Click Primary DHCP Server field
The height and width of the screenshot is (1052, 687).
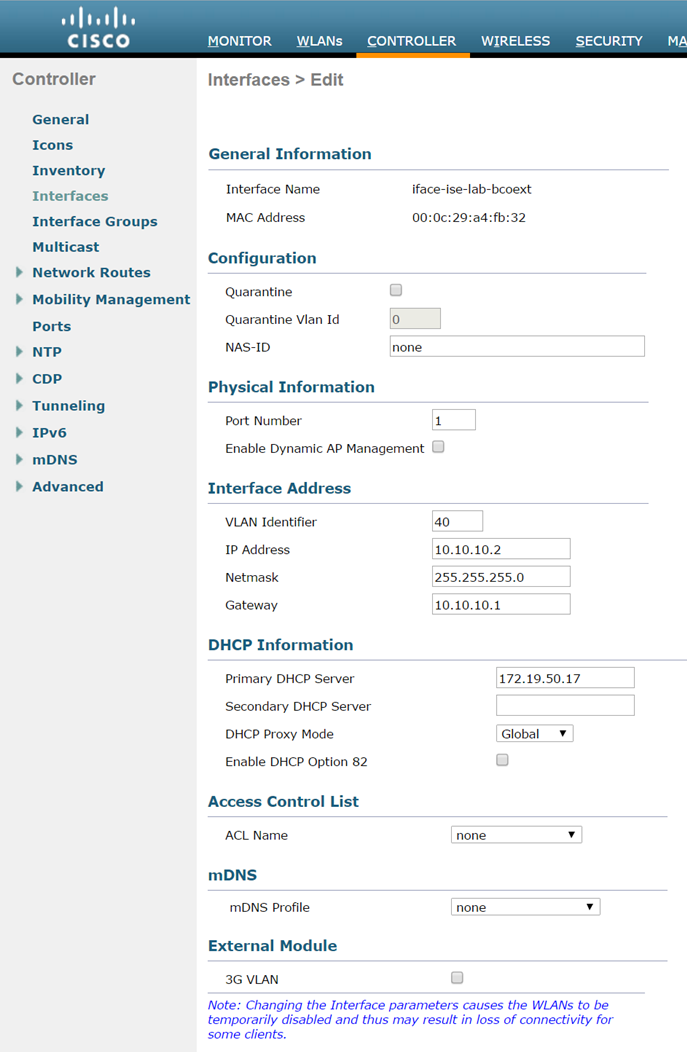click(x=566, y=678)
